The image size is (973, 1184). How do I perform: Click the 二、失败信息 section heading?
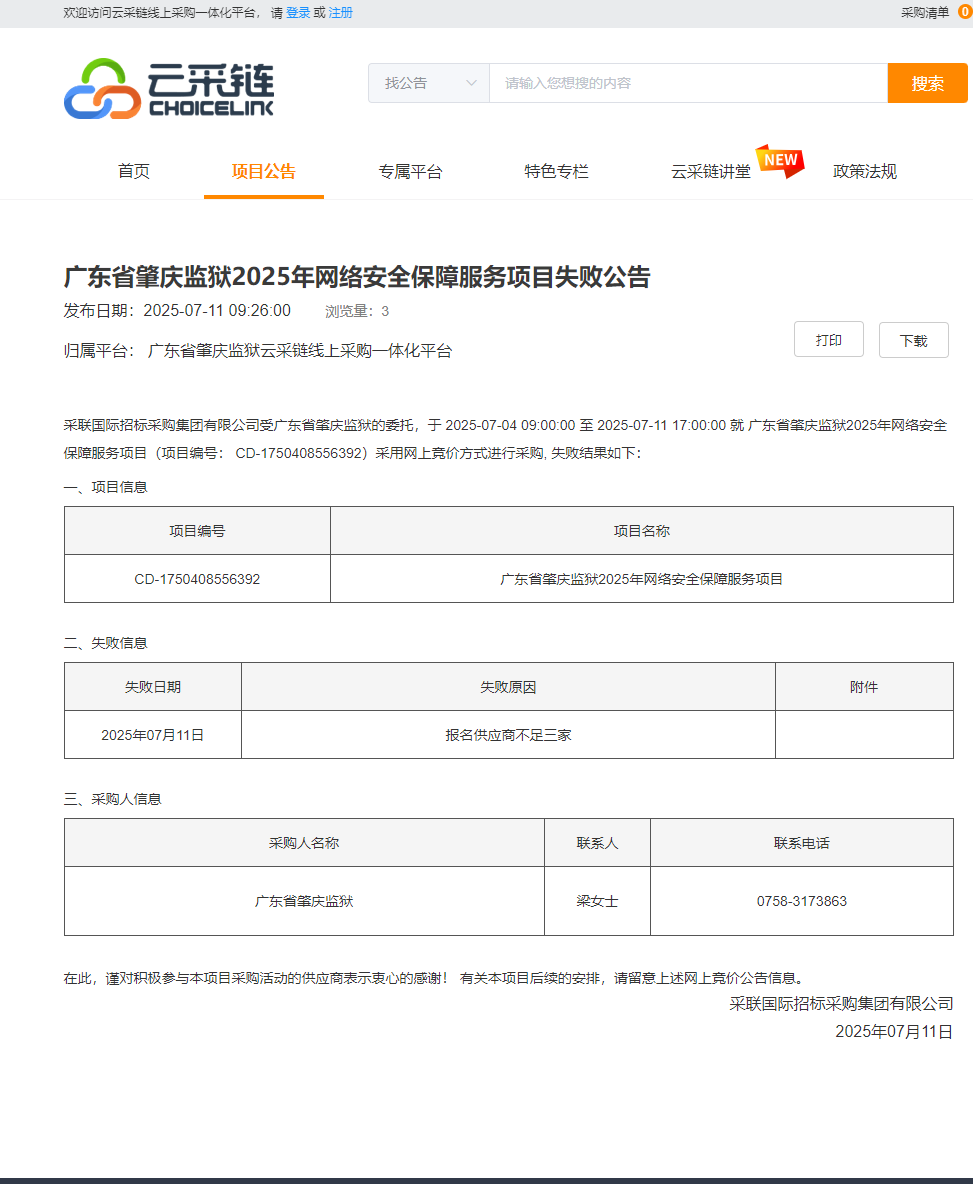click(106, 643)
